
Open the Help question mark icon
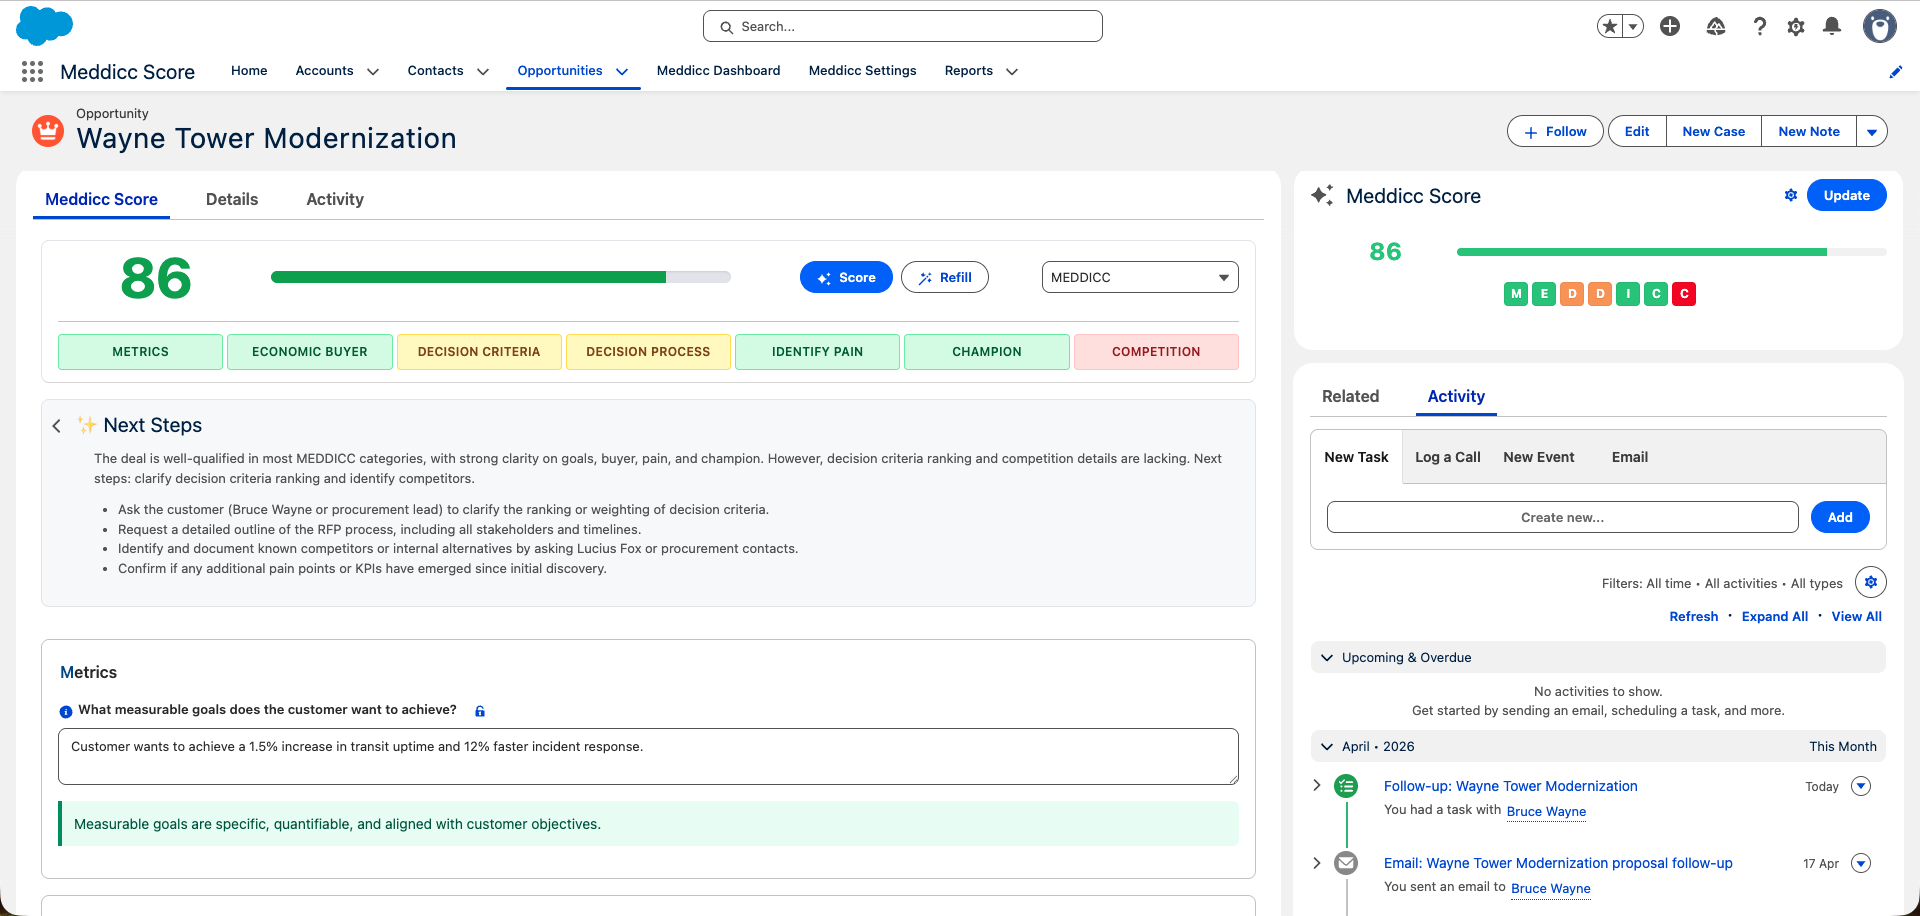pos(1759,27)
